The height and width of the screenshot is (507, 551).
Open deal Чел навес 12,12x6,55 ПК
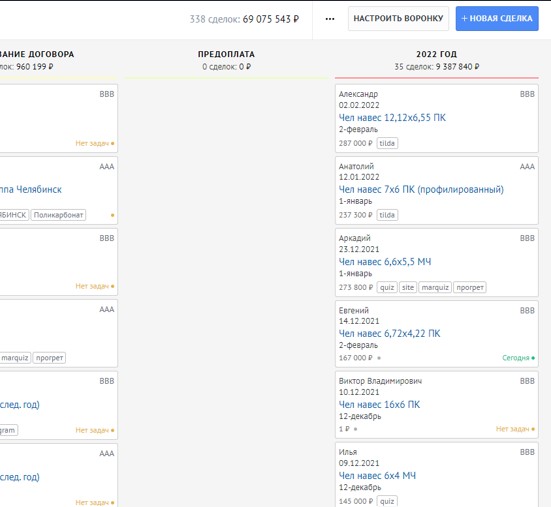click(x=392, y=118)
